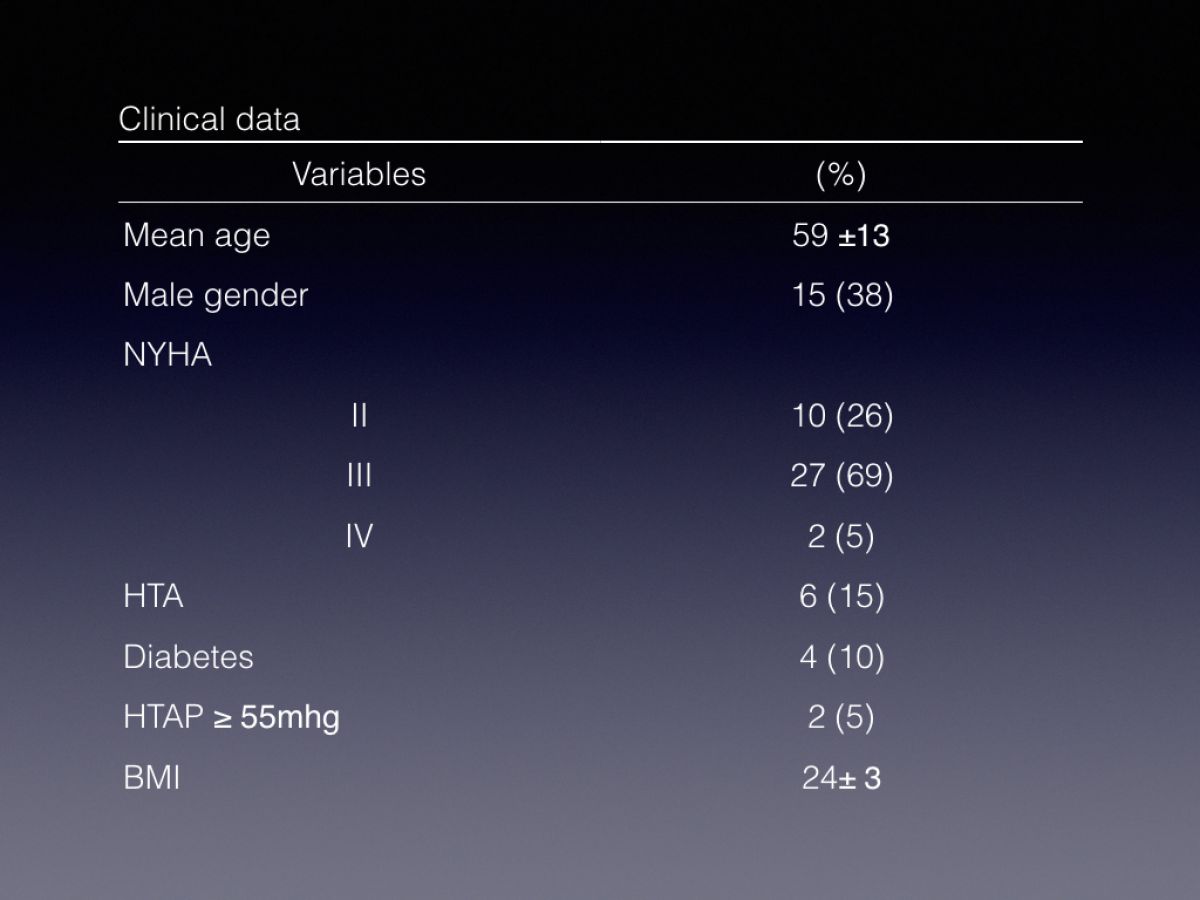Select NYHA class 'III' label
The width and height of the screenshot is (1200, 900).
(359, 476)
